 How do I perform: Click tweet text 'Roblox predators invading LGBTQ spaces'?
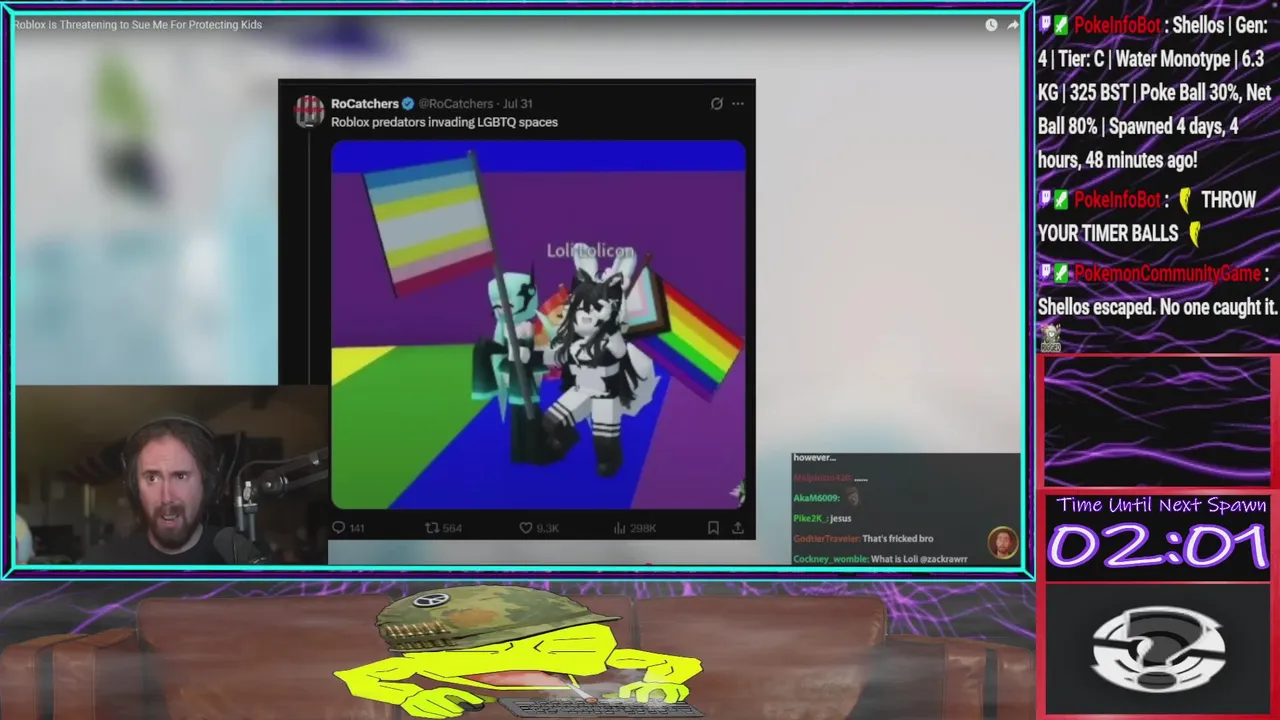[x=444, y=122]
